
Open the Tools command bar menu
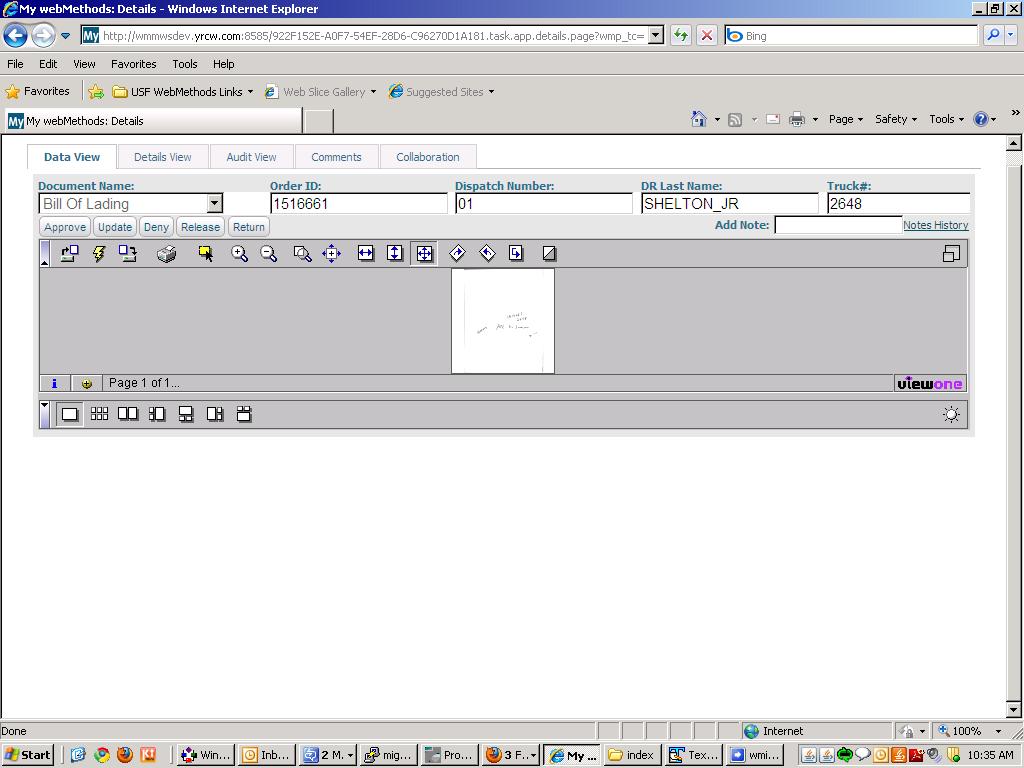[946, 119]
